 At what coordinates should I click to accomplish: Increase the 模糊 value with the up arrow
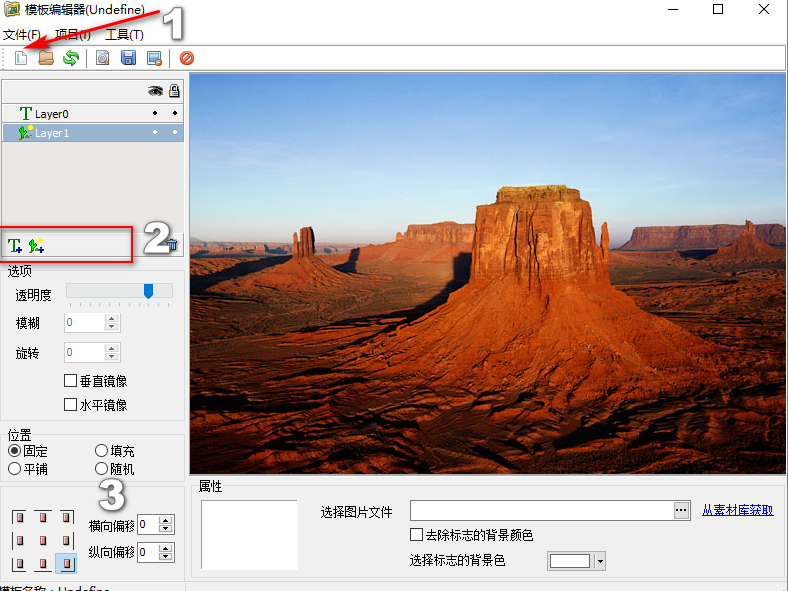(x=112, y=318)
